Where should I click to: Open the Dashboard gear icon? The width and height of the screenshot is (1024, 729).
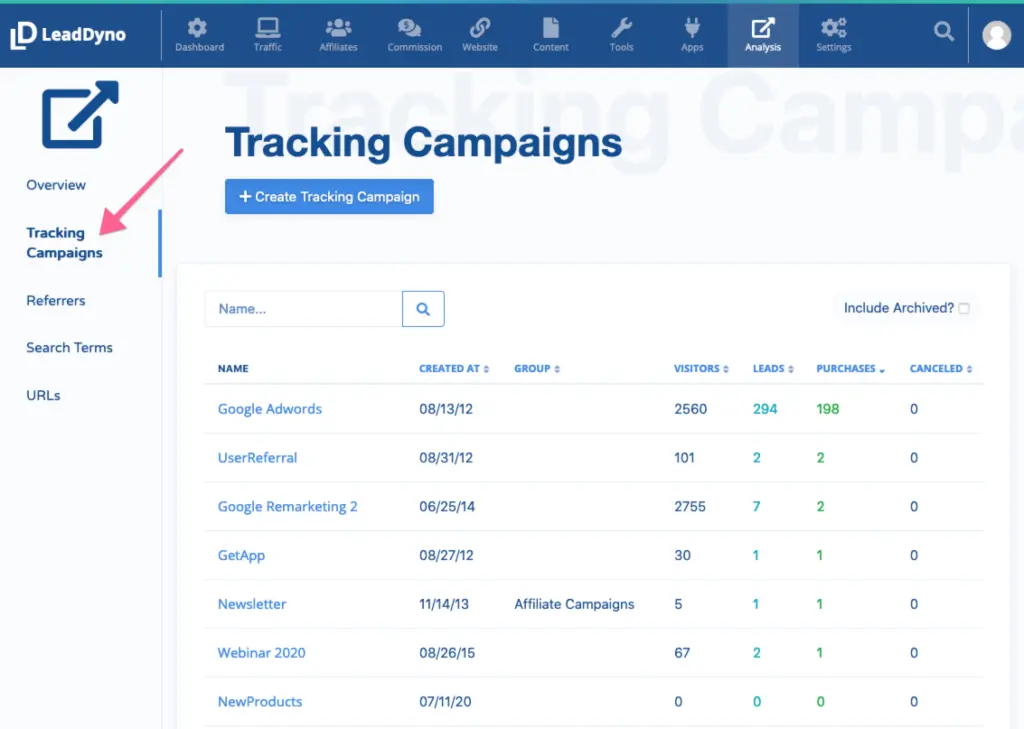coord(199,28)
